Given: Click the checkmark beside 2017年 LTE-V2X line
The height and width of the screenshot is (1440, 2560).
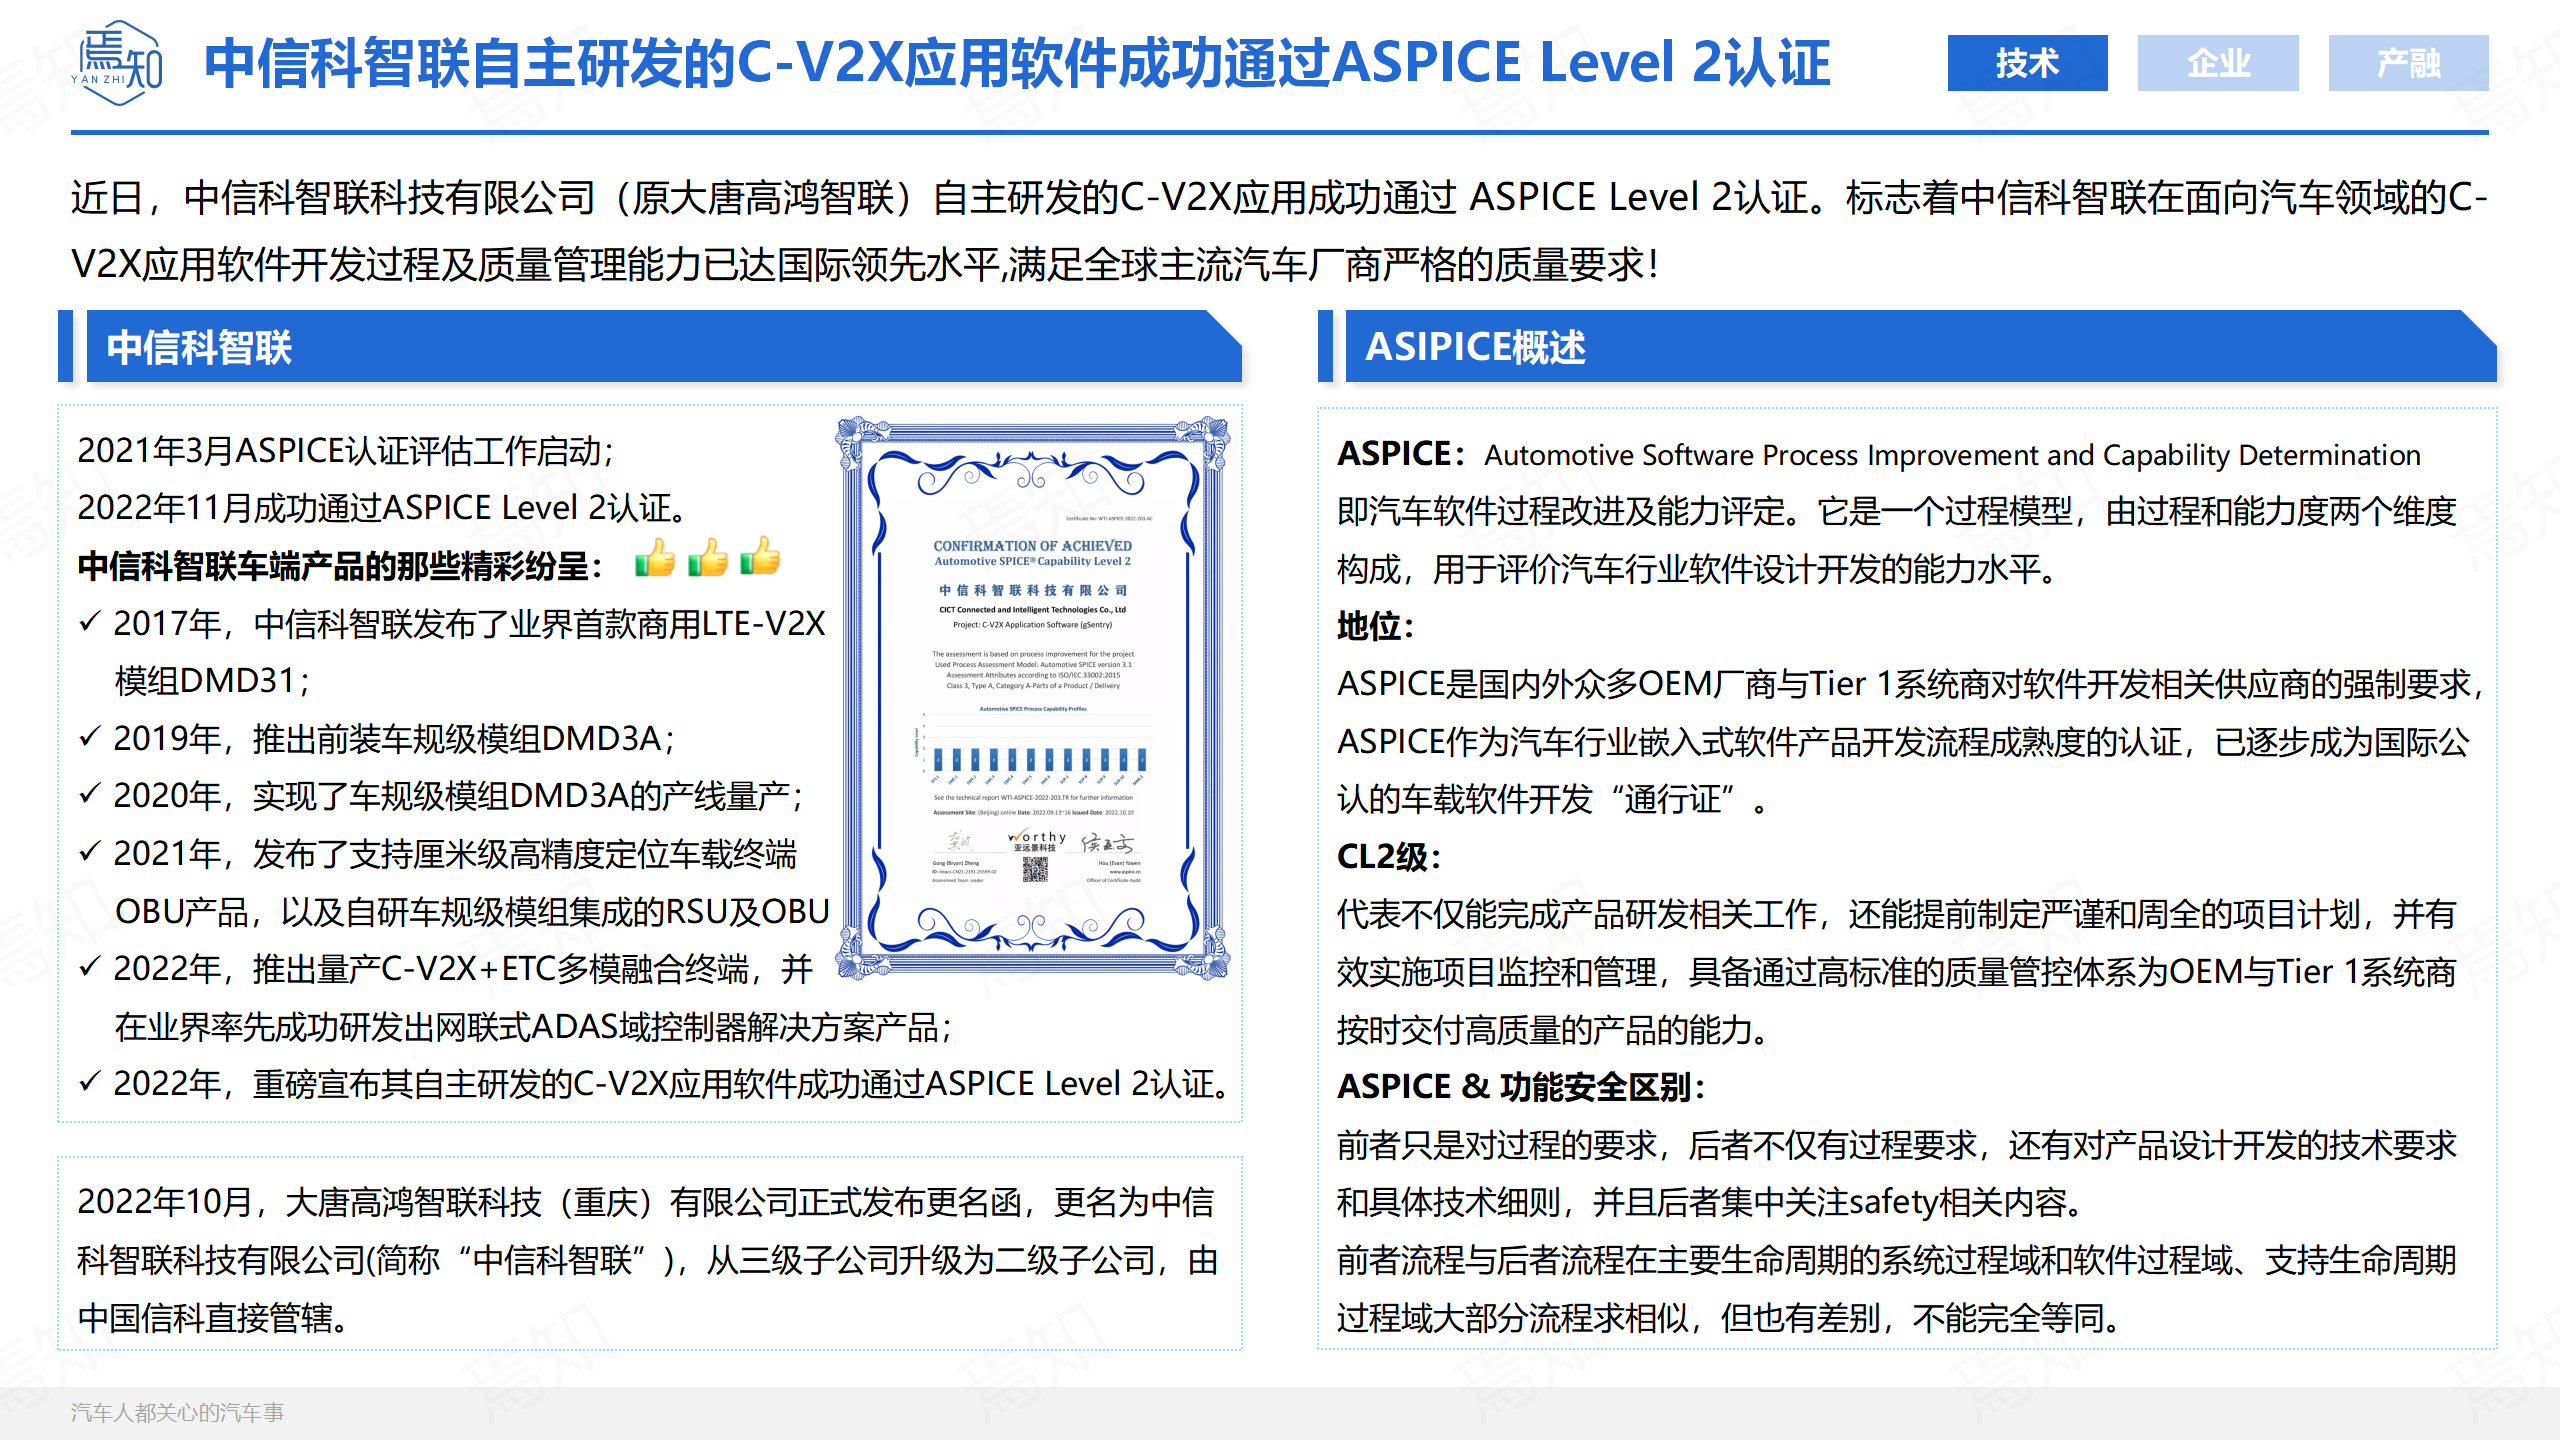Looking at the screenshot, I should [x=90, y=623].
